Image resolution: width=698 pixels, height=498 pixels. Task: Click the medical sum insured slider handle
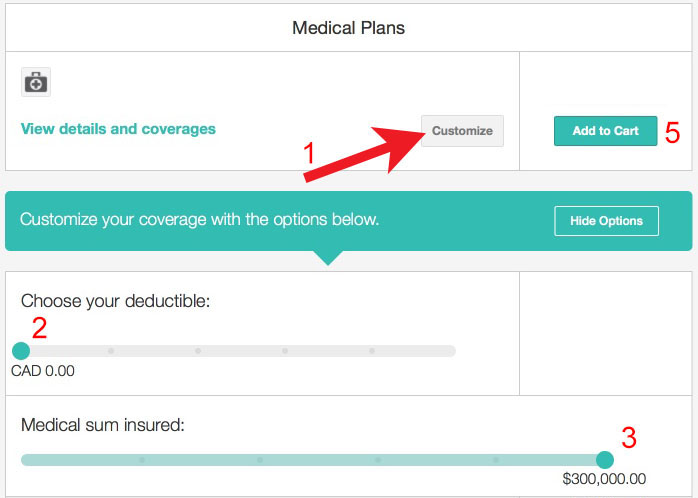click(x=605, y=460)
